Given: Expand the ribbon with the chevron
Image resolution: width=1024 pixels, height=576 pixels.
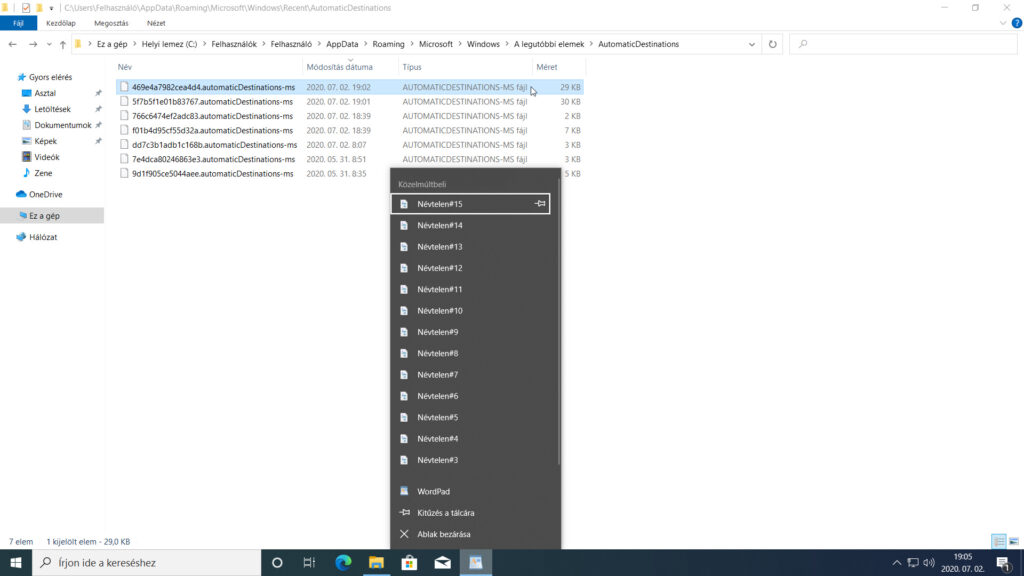Looking at the screenshot, I should click(1002, 23).
